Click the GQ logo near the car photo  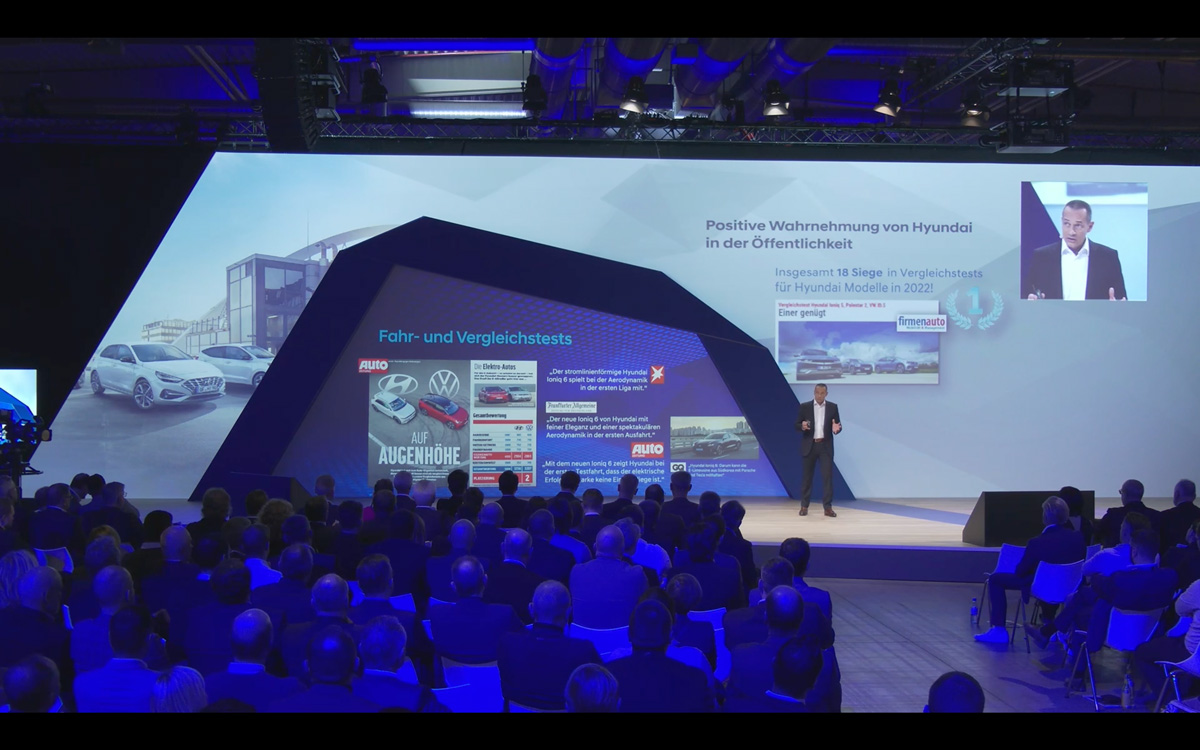[x=678, y=467]
